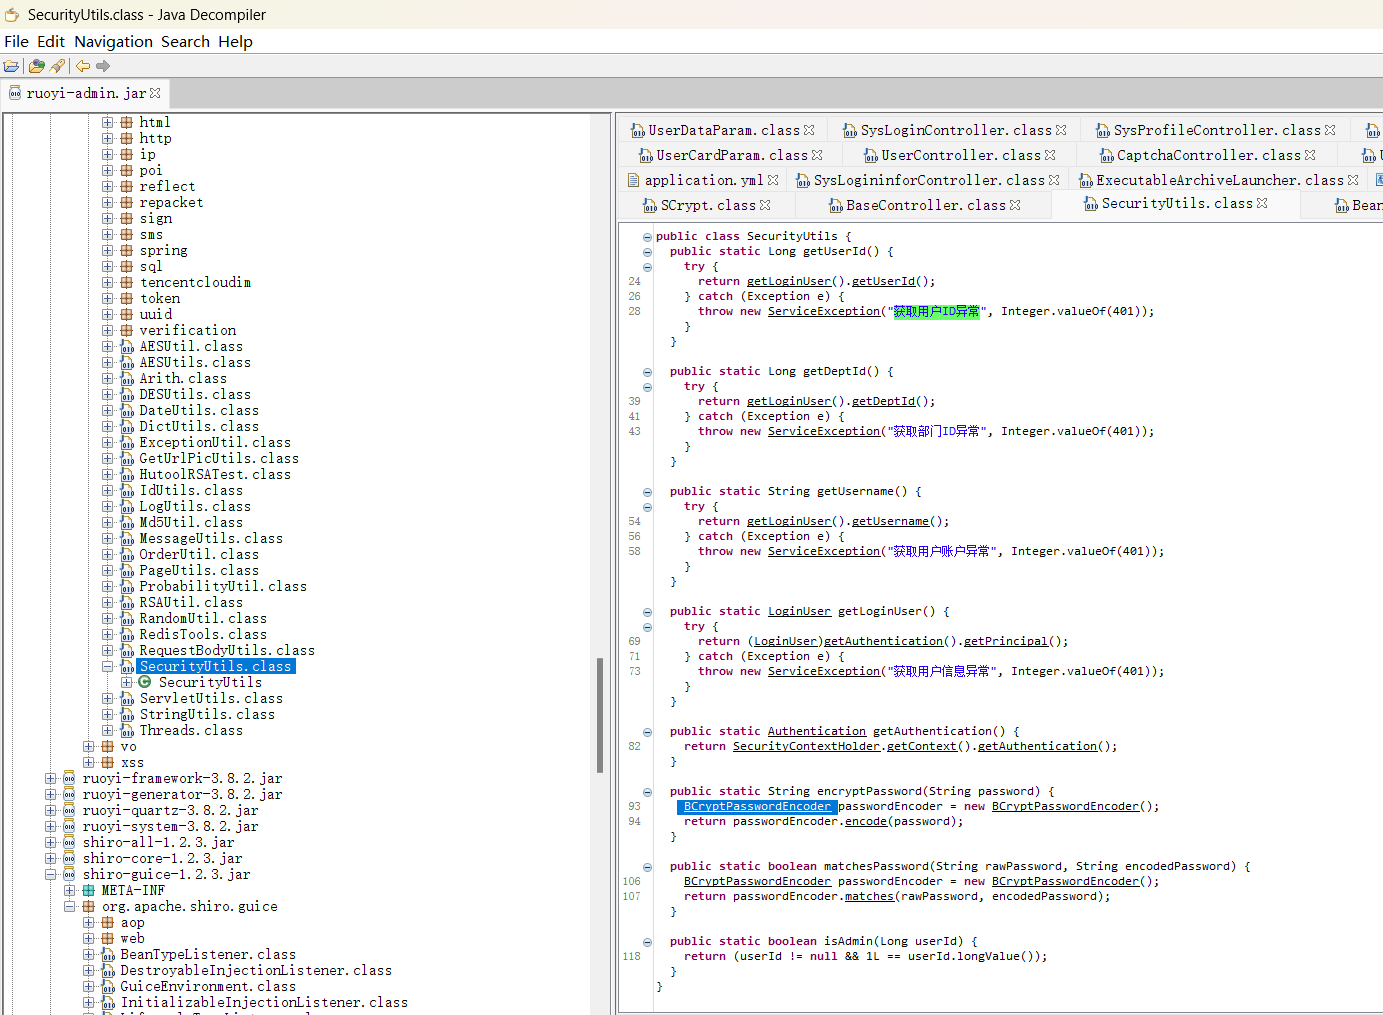Close the application.yml tab
The height and width of the screenshot is (1015, 1383).
(773, 180)
